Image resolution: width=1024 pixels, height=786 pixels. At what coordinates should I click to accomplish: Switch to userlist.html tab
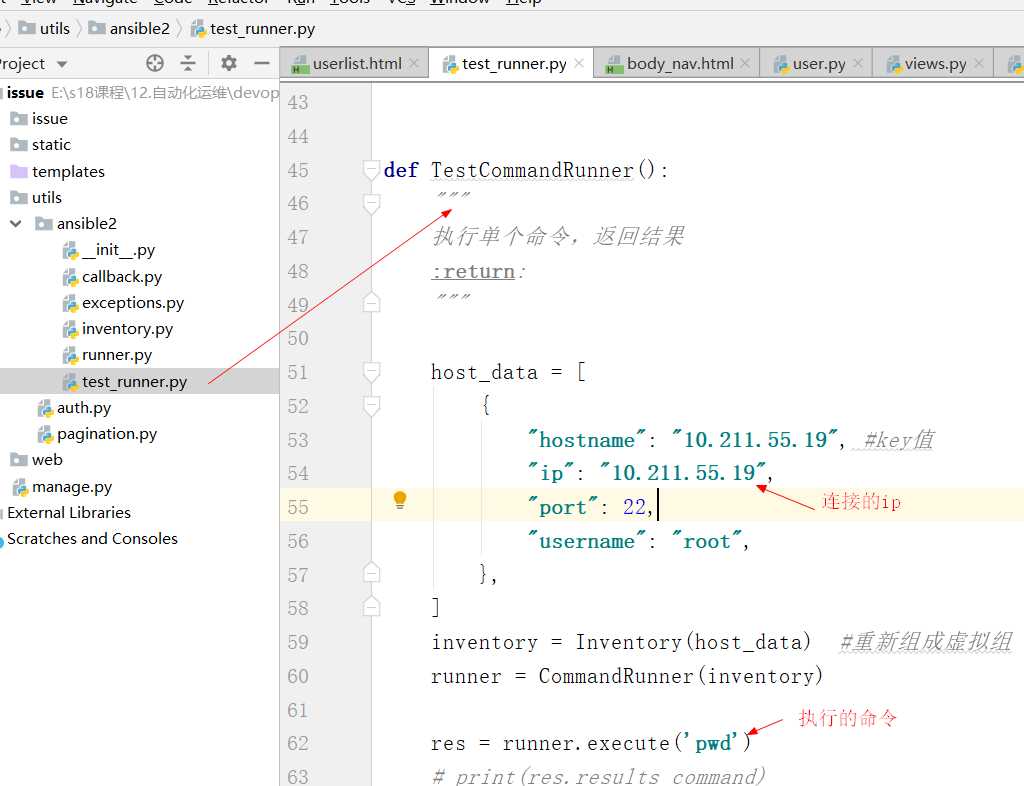356,64
